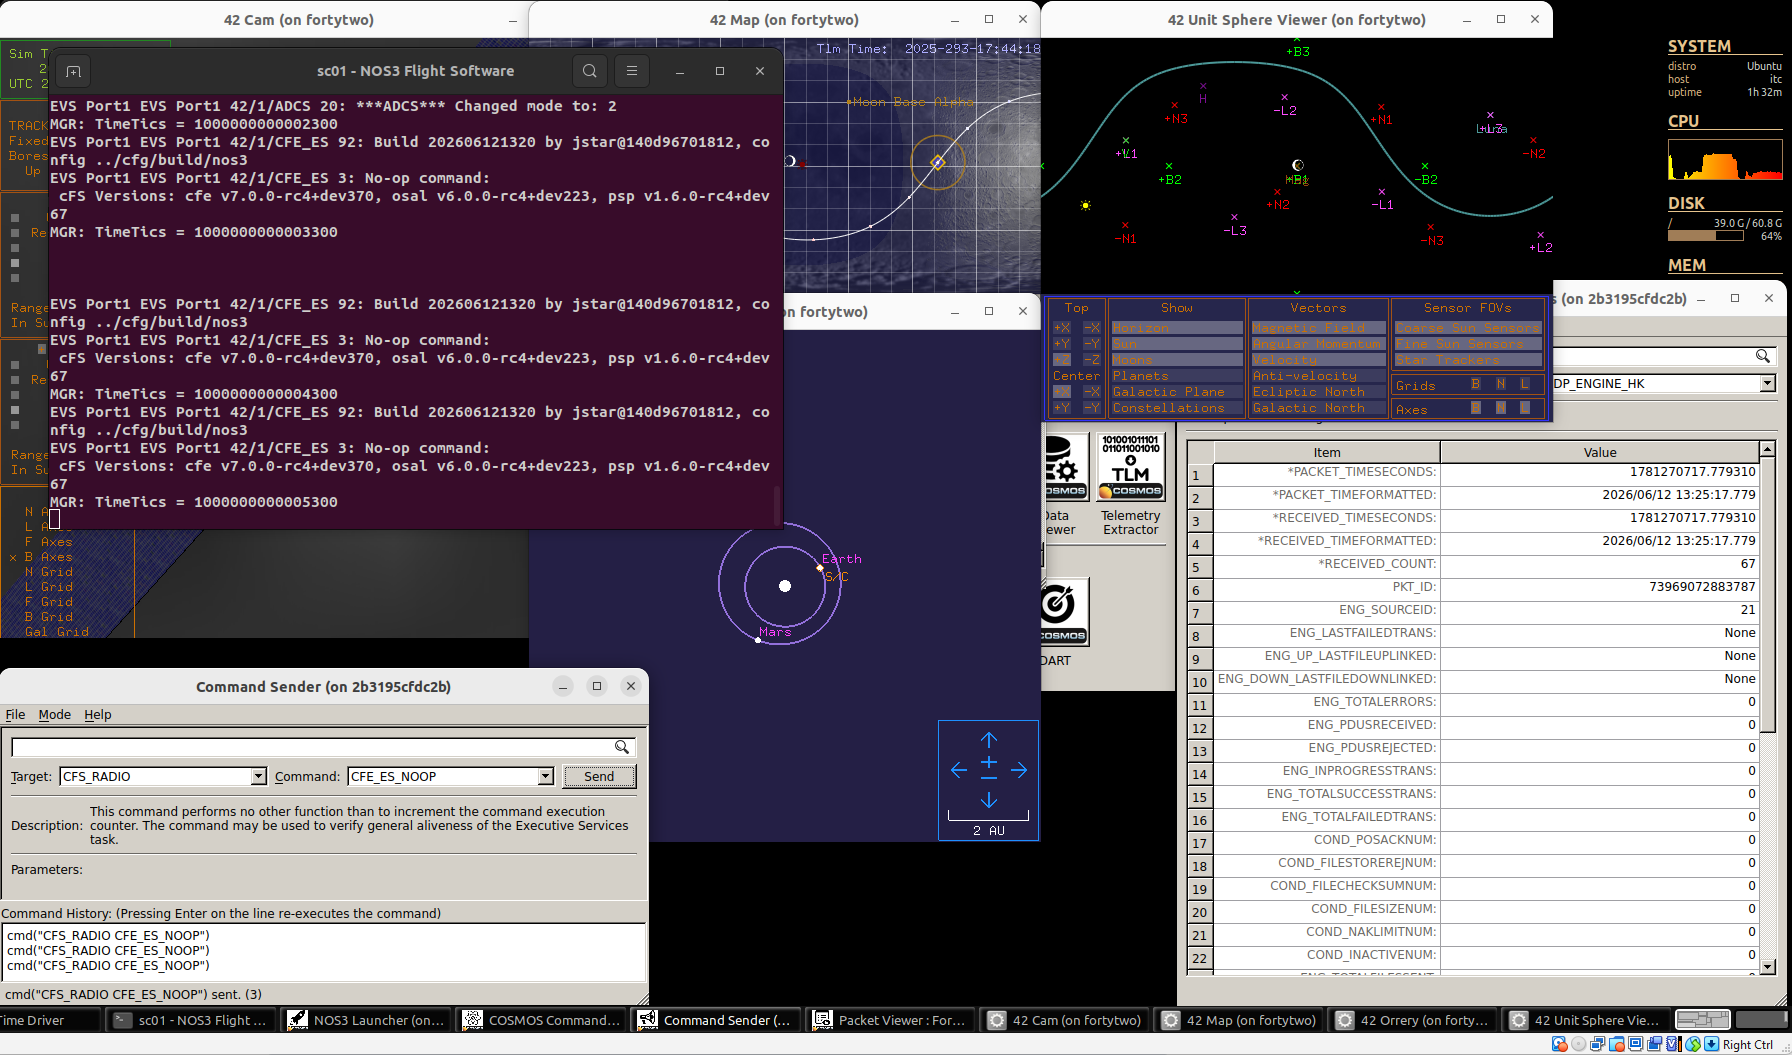Set Top axis to +Z in Unit Sphere

(x=1062, y=360)
